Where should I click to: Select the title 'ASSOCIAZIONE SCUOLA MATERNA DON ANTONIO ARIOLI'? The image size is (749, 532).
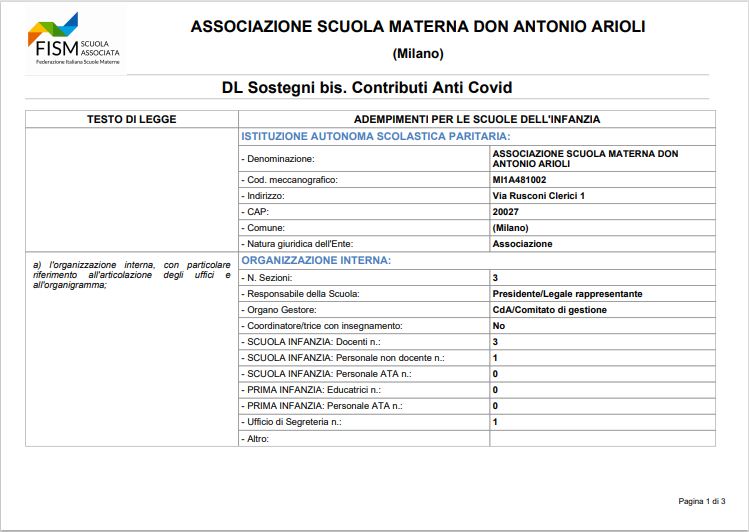click(x=418, y=26)
